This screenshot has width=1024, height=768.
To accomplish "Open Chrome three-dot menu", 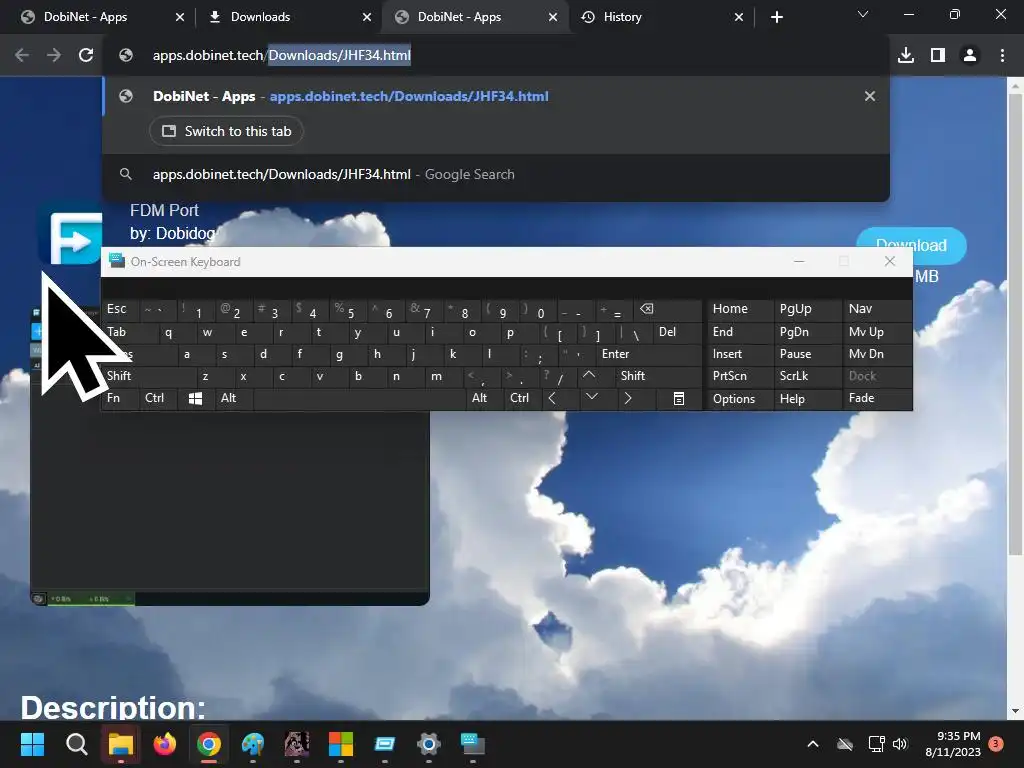I will coord(1002,56).
